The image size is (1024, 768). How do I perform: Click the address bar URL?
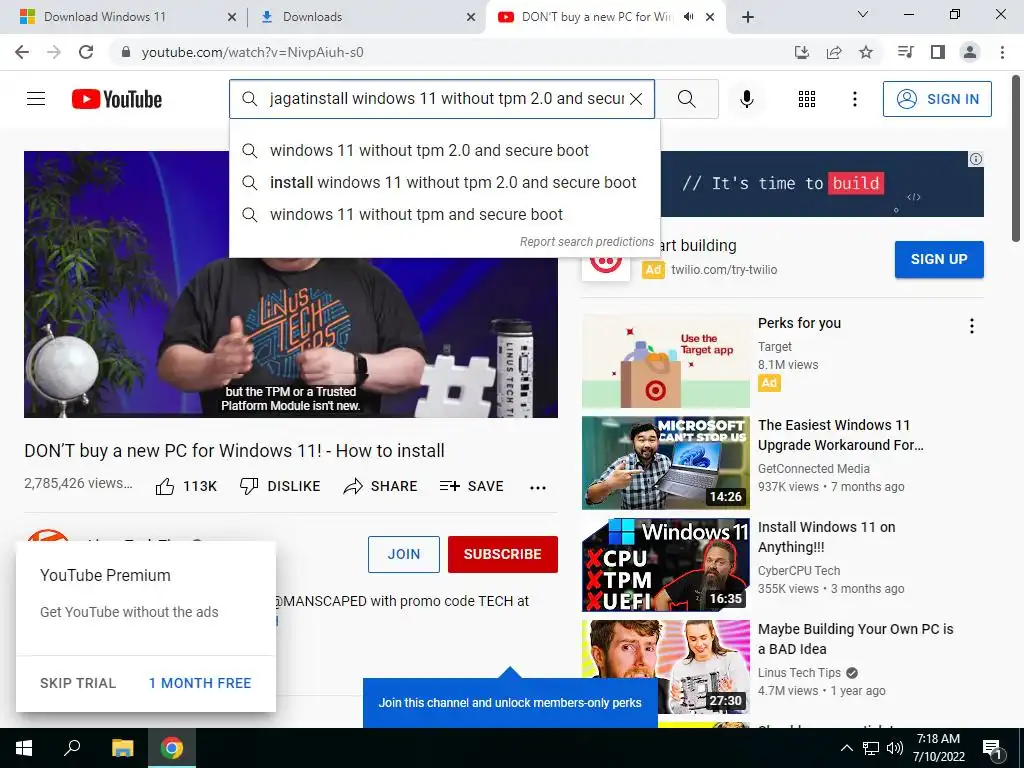coord(253,52)
